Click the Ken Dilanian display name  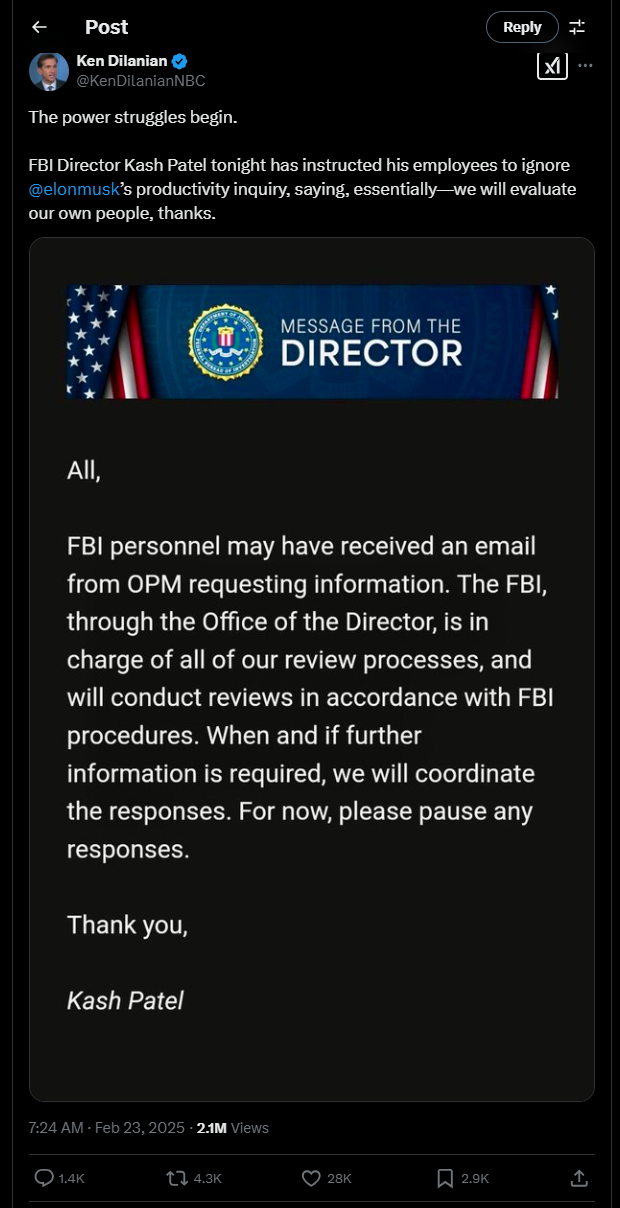122,61
